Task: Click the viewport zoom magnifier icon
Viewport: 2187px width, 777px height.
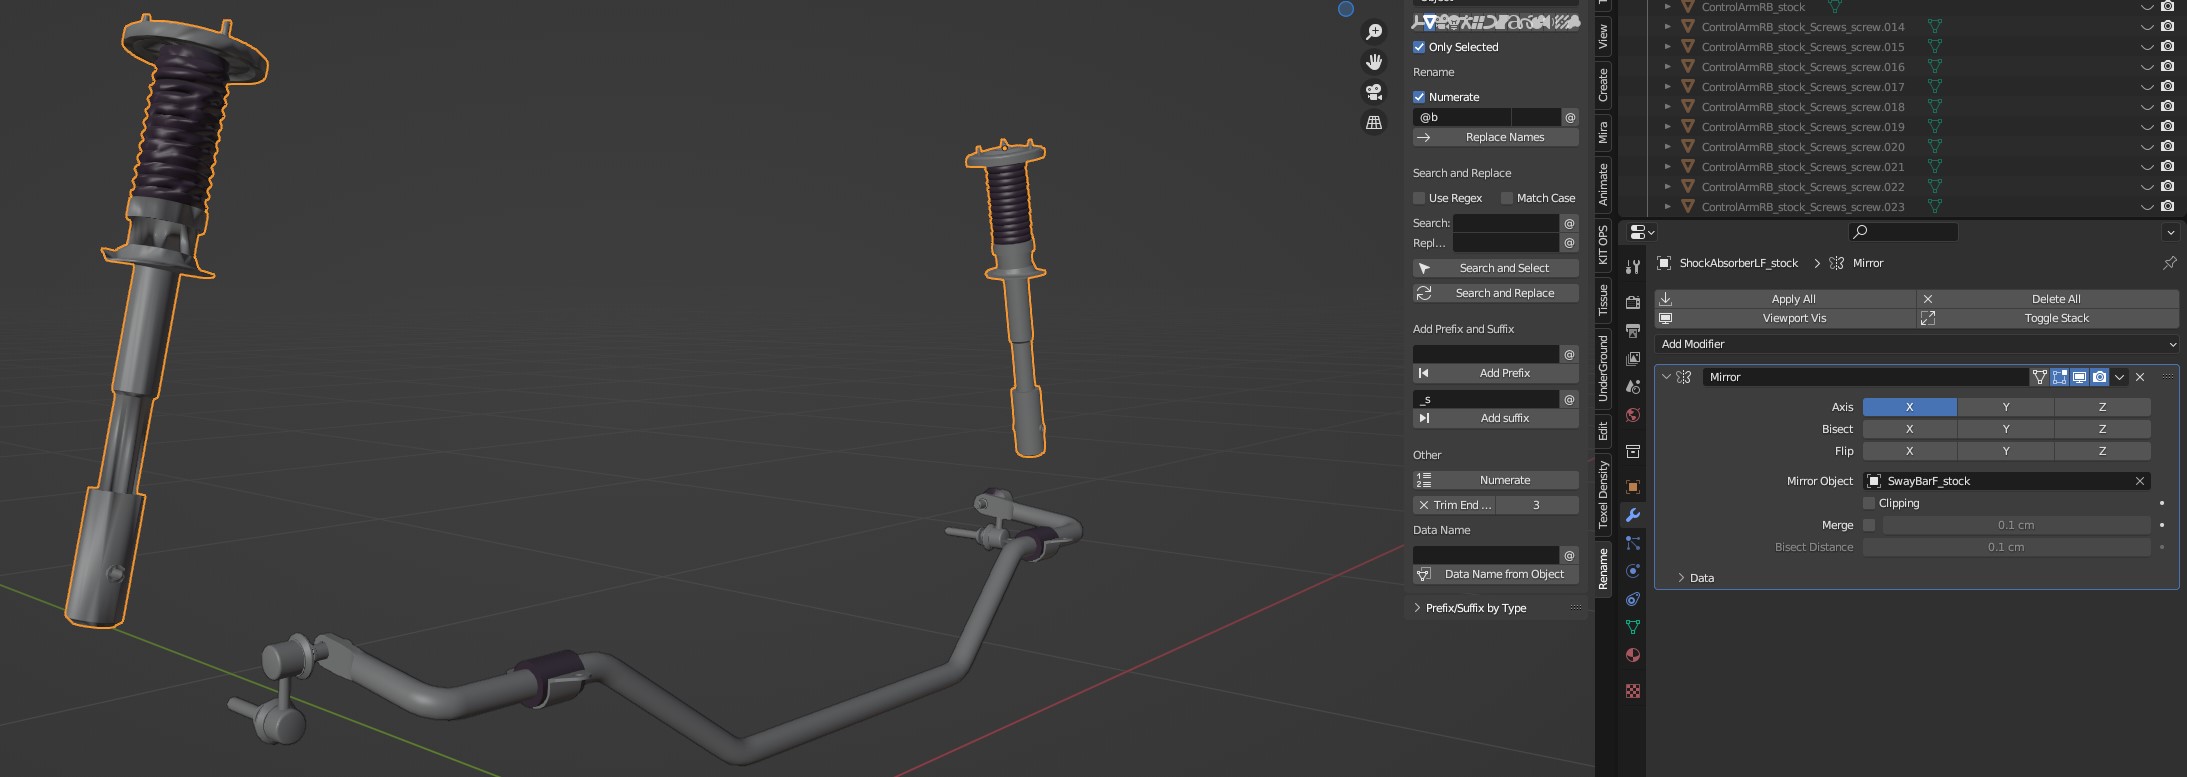Action: 1374,32
